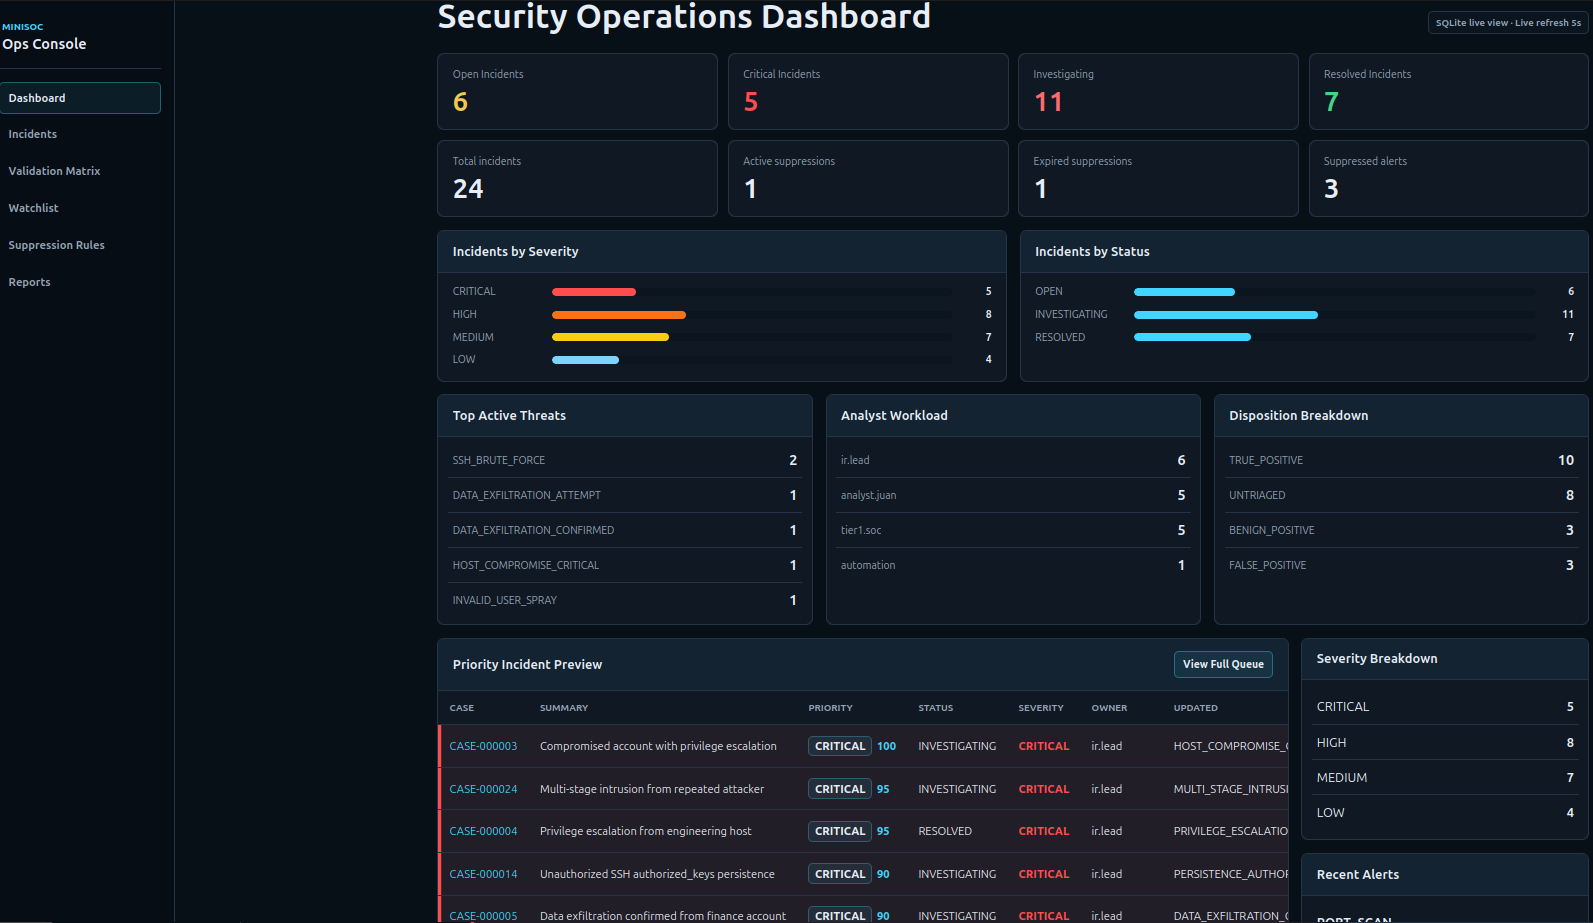Open case link CASE-000004
This screenshot has height=923, width=1593.
pyautogui.click(x=483, y=831)
